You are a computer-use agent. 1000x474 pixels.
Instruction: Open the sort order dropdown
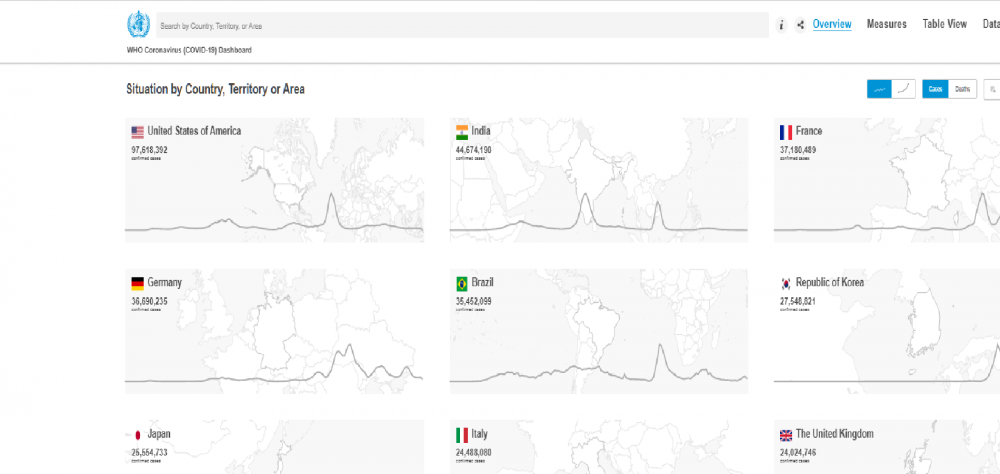[993, 89]
